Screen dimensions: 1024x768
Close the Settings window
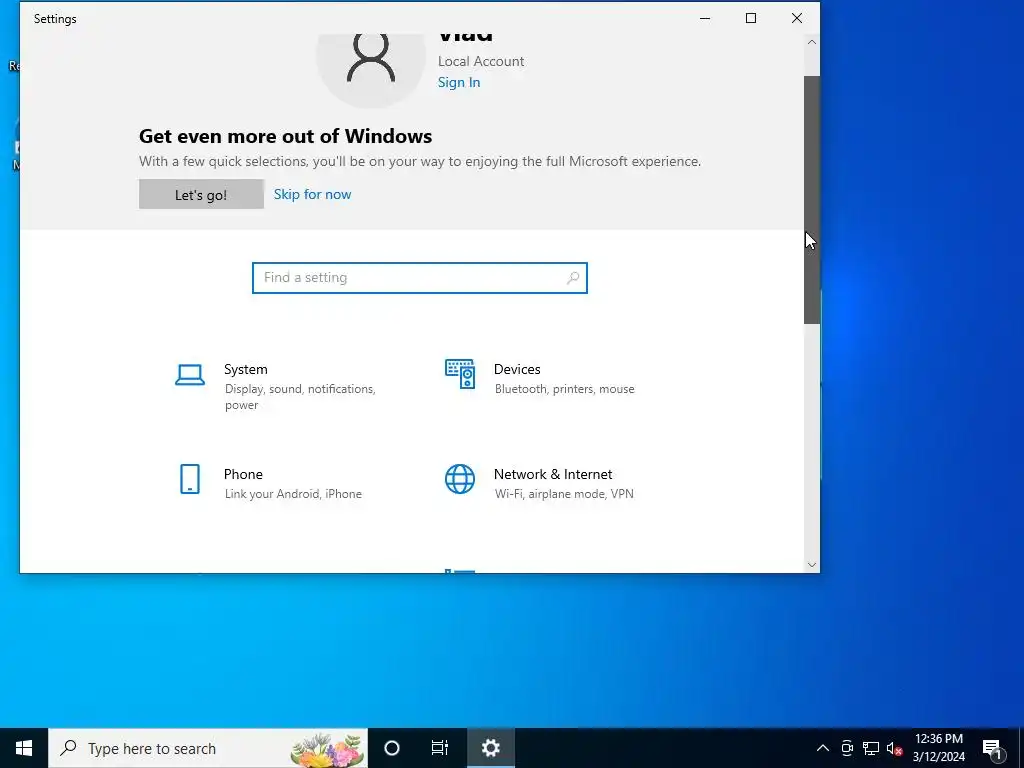(x=797, y=18)
